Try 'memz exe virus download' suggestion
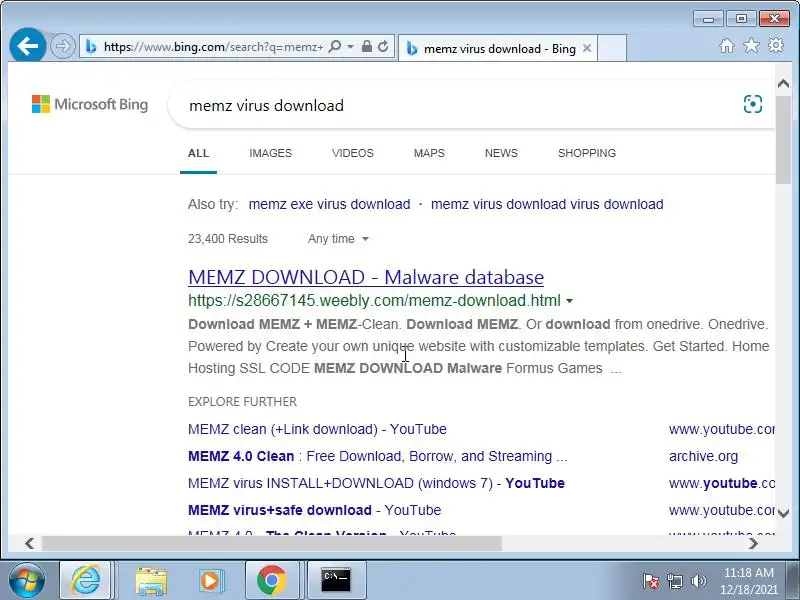The image size is (800, 600). point(330,204)
